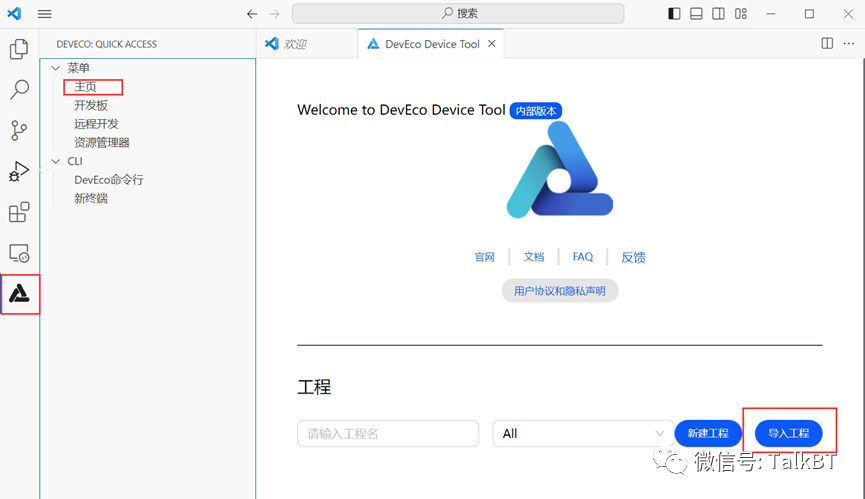Open the 官网 link
This screenshot has width=865, height=499.
[x=484, y=257]
